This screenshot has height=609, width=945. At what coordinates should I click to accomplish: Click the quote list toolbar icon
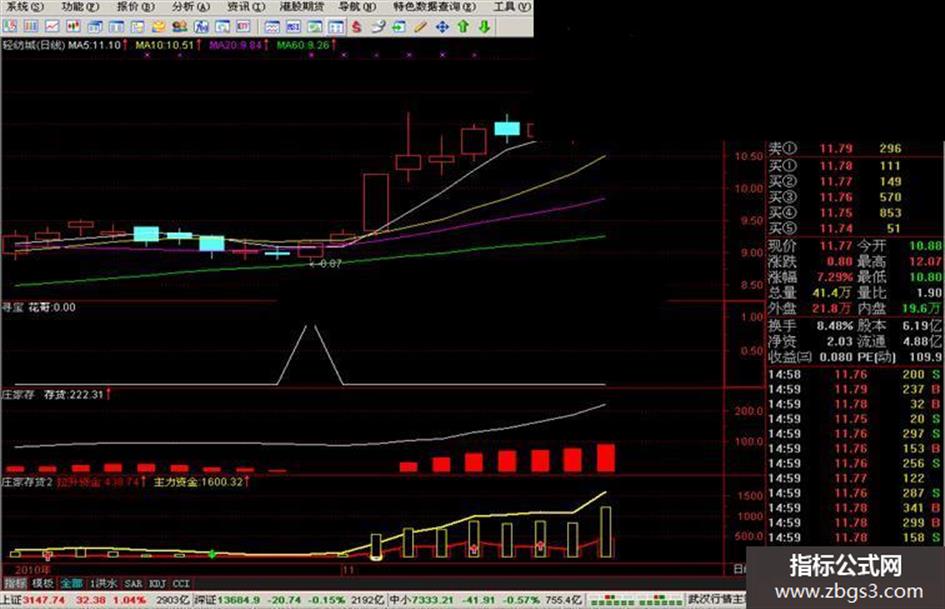(31, 27)
